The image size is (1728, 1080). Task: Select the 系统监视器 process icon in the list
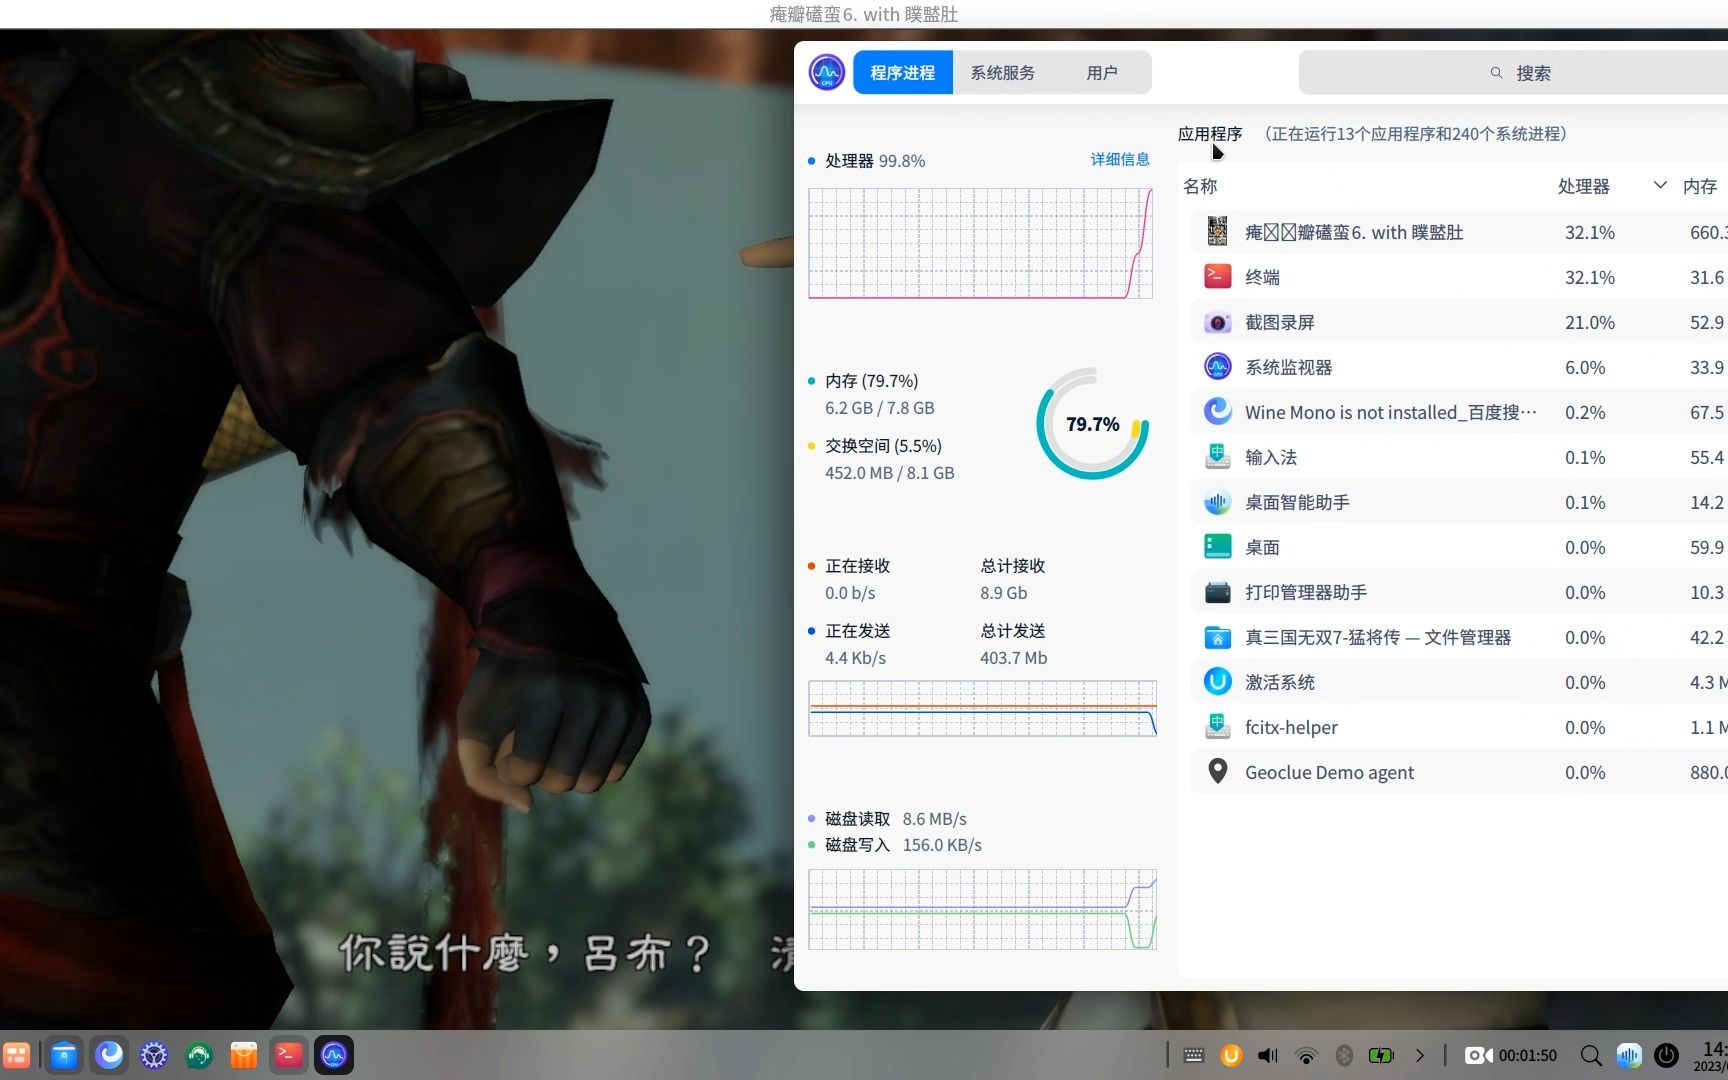click(1217, 366)
